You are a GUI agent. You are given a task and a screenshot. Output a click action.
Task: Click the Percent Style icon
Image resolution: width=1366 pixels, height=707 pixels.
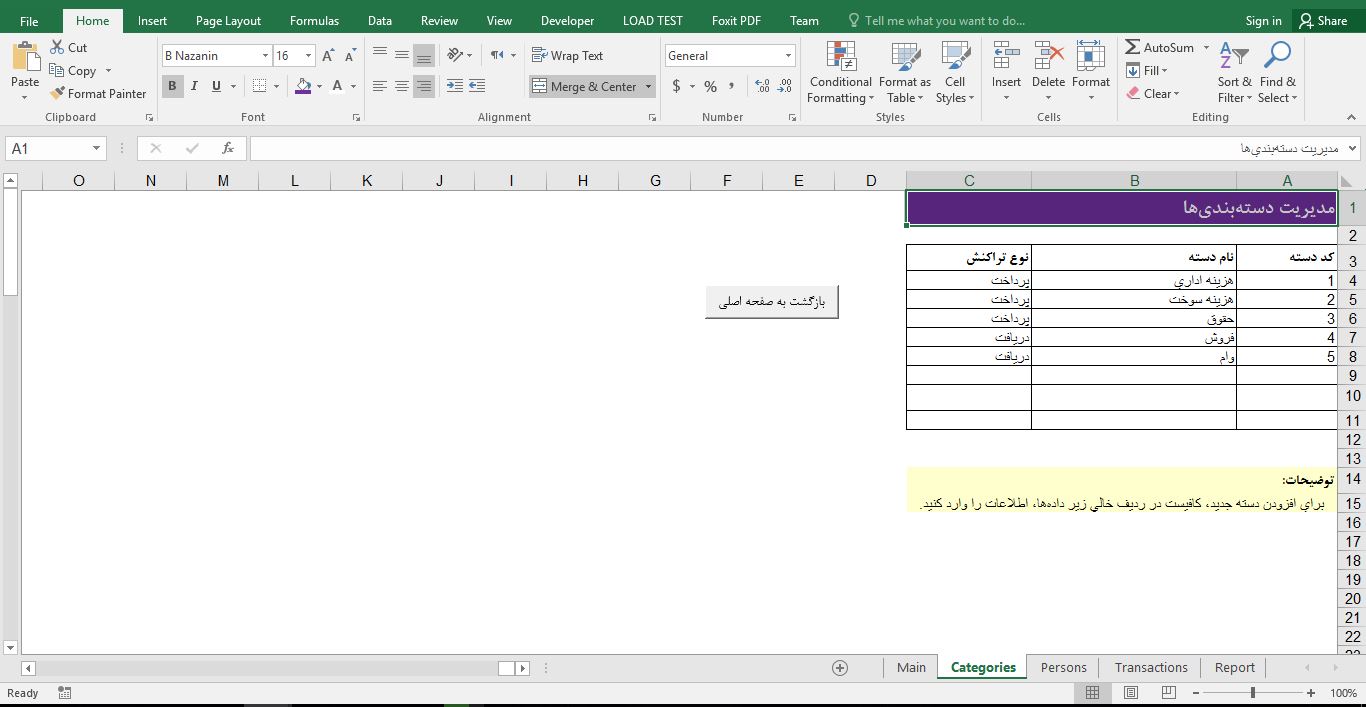coord(710,87)
